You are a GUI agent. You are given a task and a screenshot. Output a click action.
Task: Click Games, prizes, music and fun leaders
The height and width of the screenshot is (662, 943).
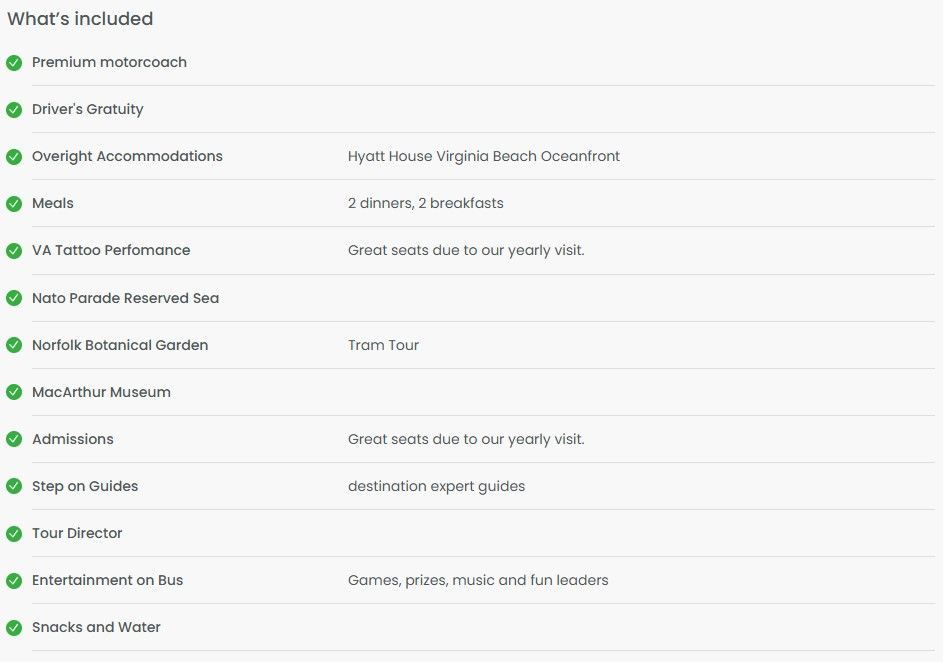[478, 580]
